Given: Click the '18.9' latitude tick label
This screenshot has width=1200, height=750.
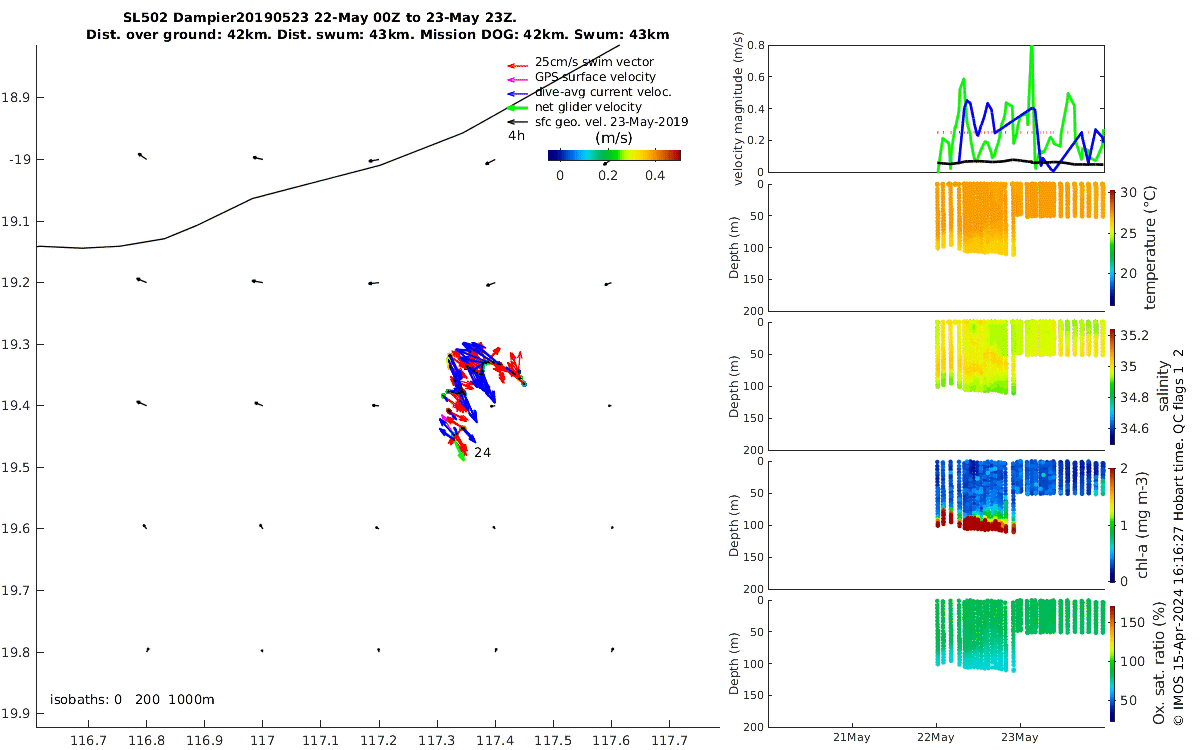Looking at the screenshot, I should click(15, 97).
